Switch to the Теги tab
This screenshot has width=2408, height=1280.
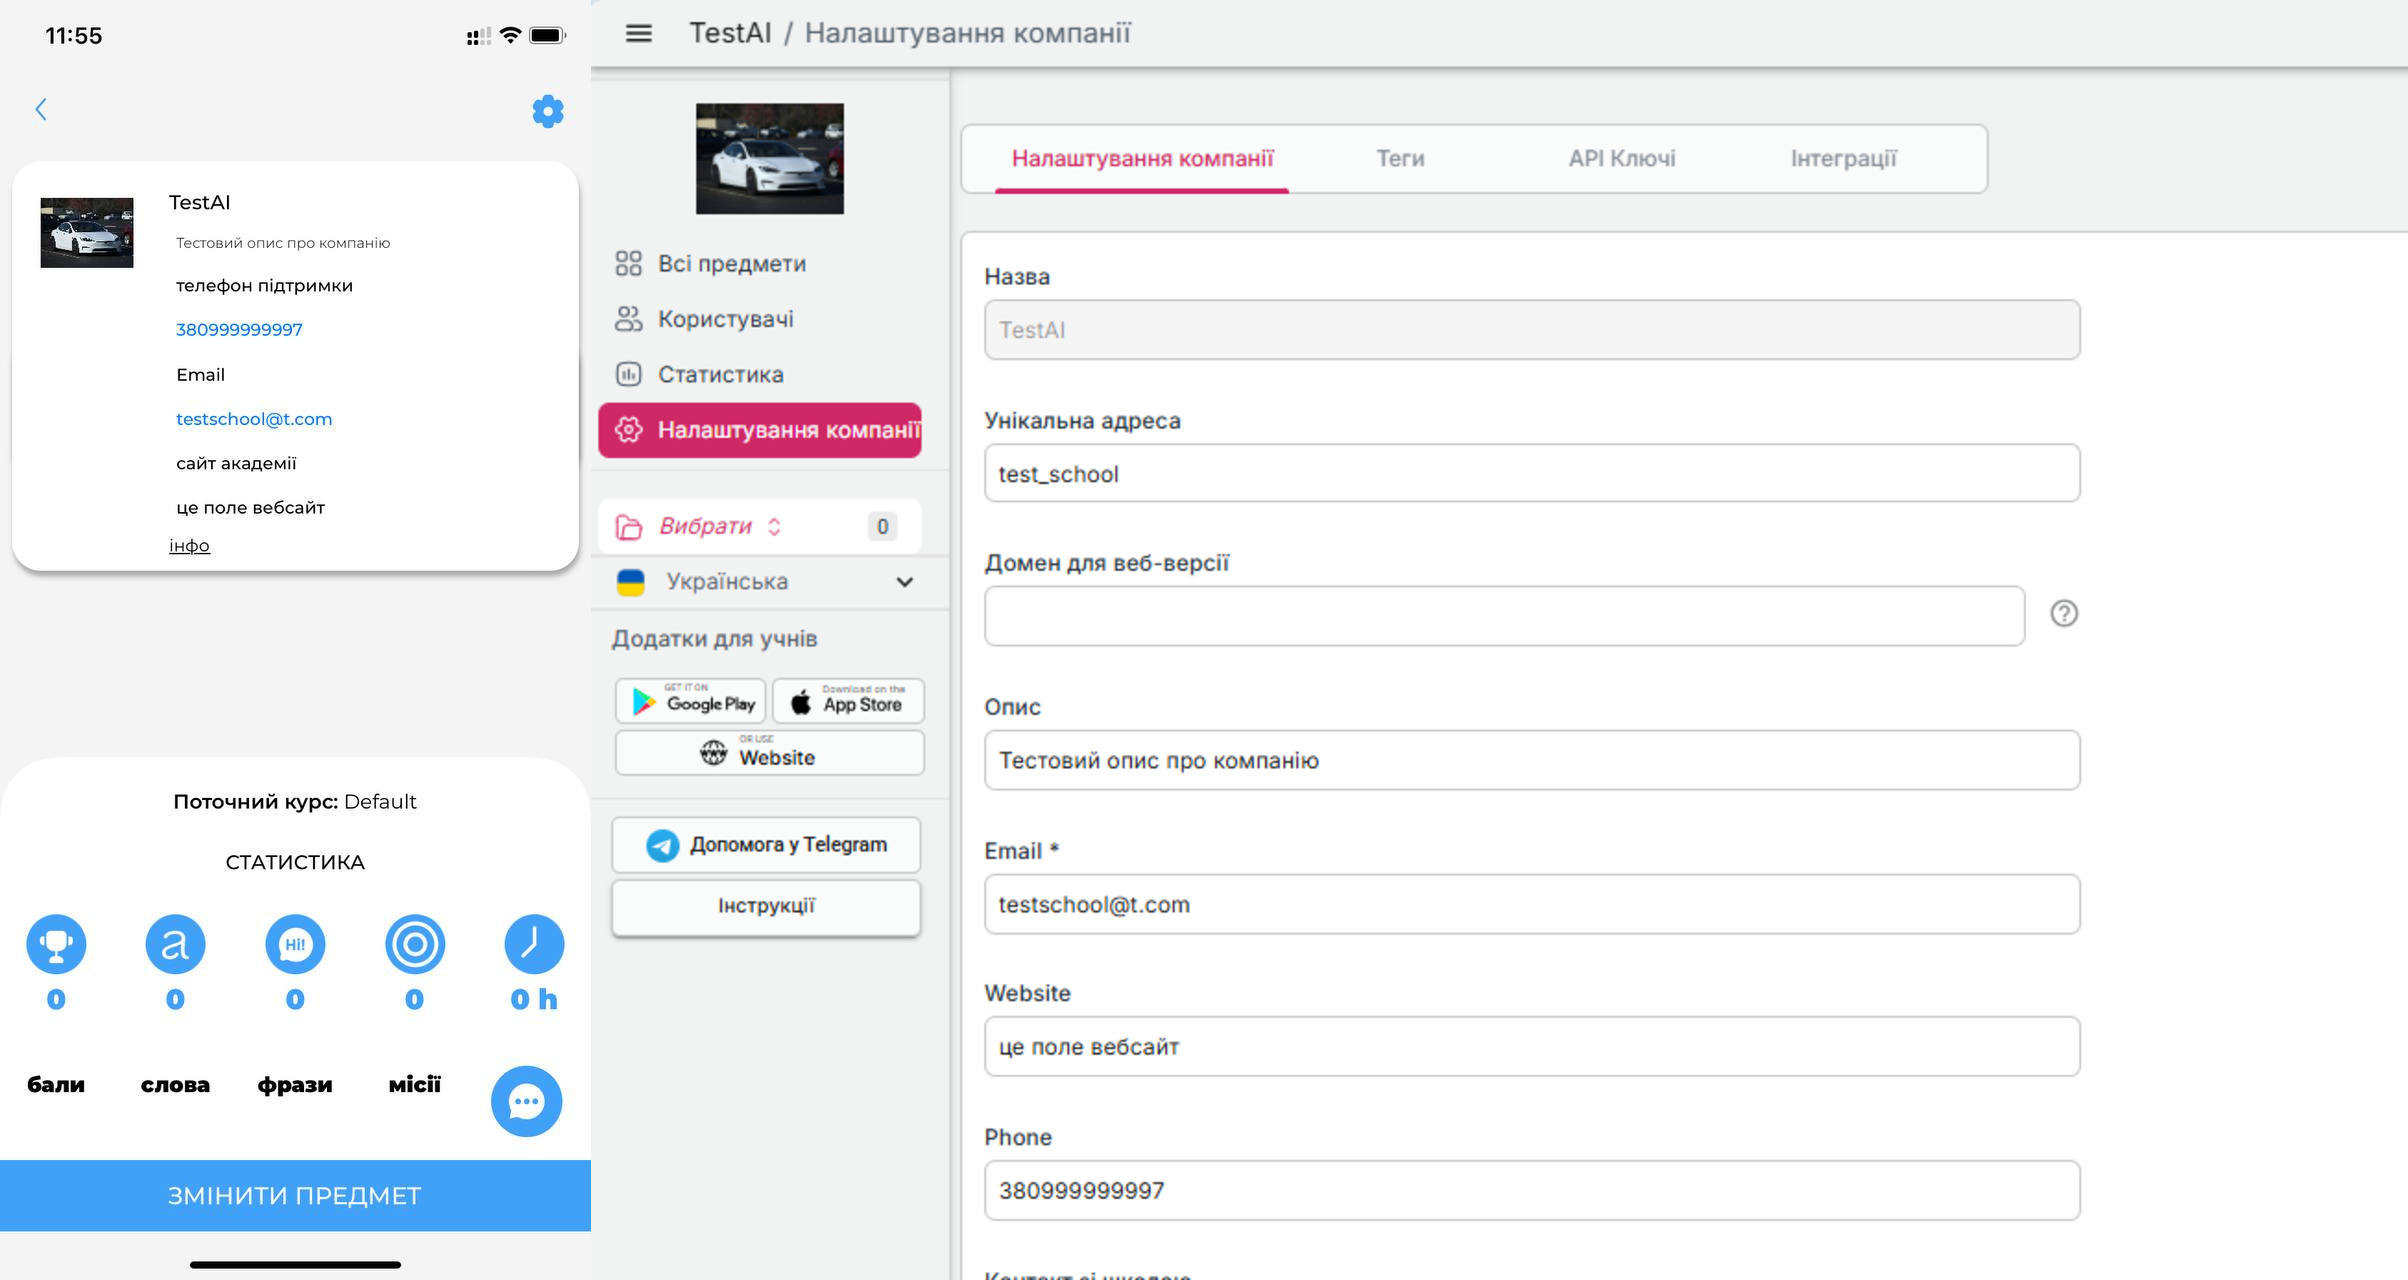1399,159
